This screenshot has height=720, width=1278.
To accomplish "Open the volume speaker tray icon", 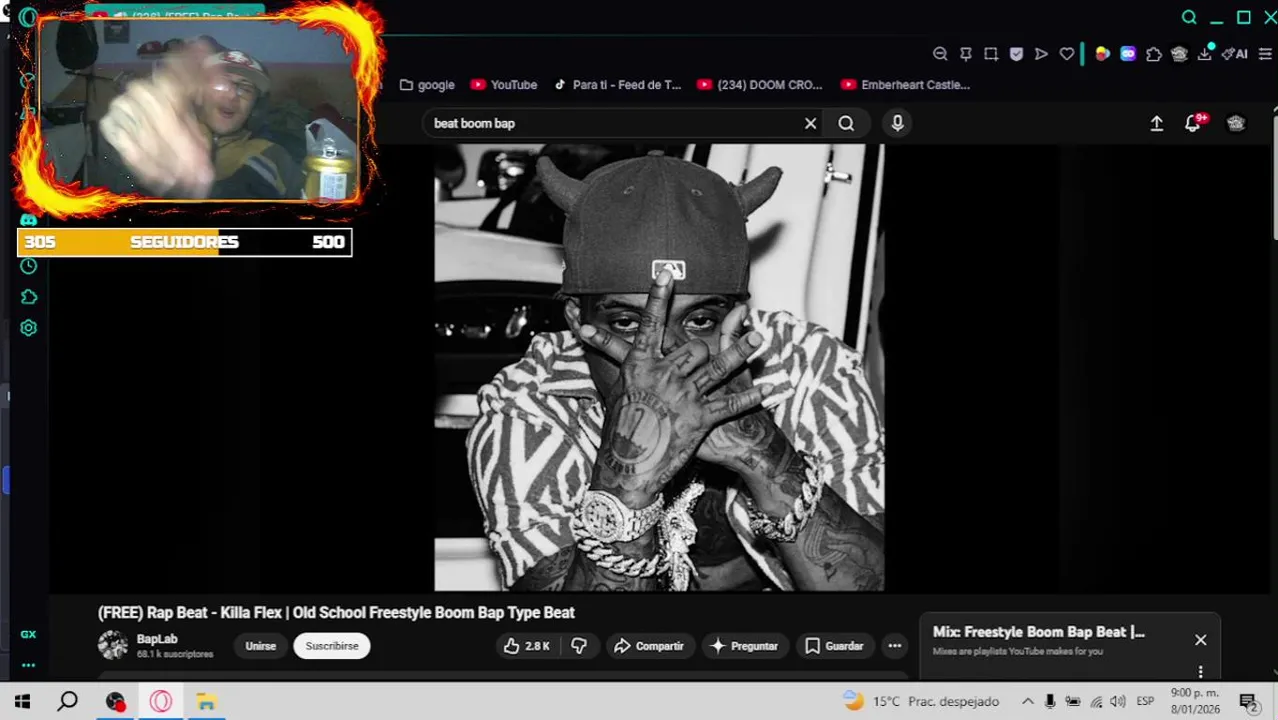I will tap(1118, 701).
